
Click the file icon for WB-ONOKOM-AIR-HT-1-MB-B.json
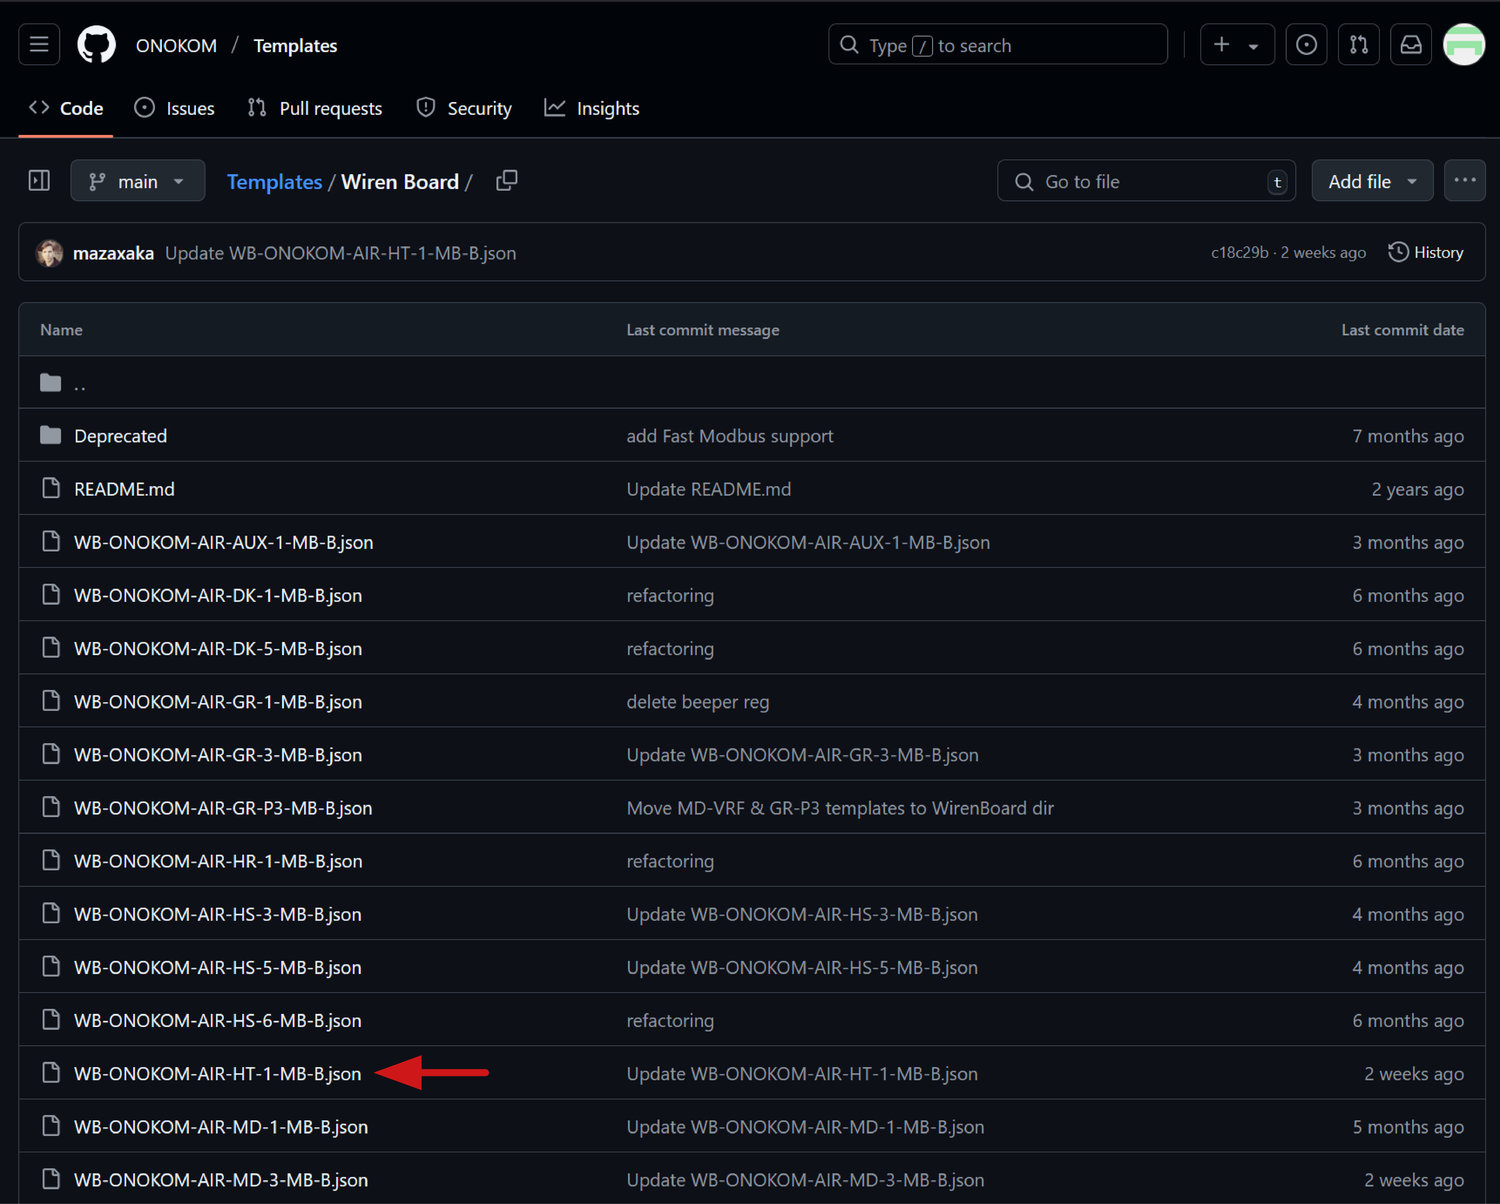[51, 1073]
